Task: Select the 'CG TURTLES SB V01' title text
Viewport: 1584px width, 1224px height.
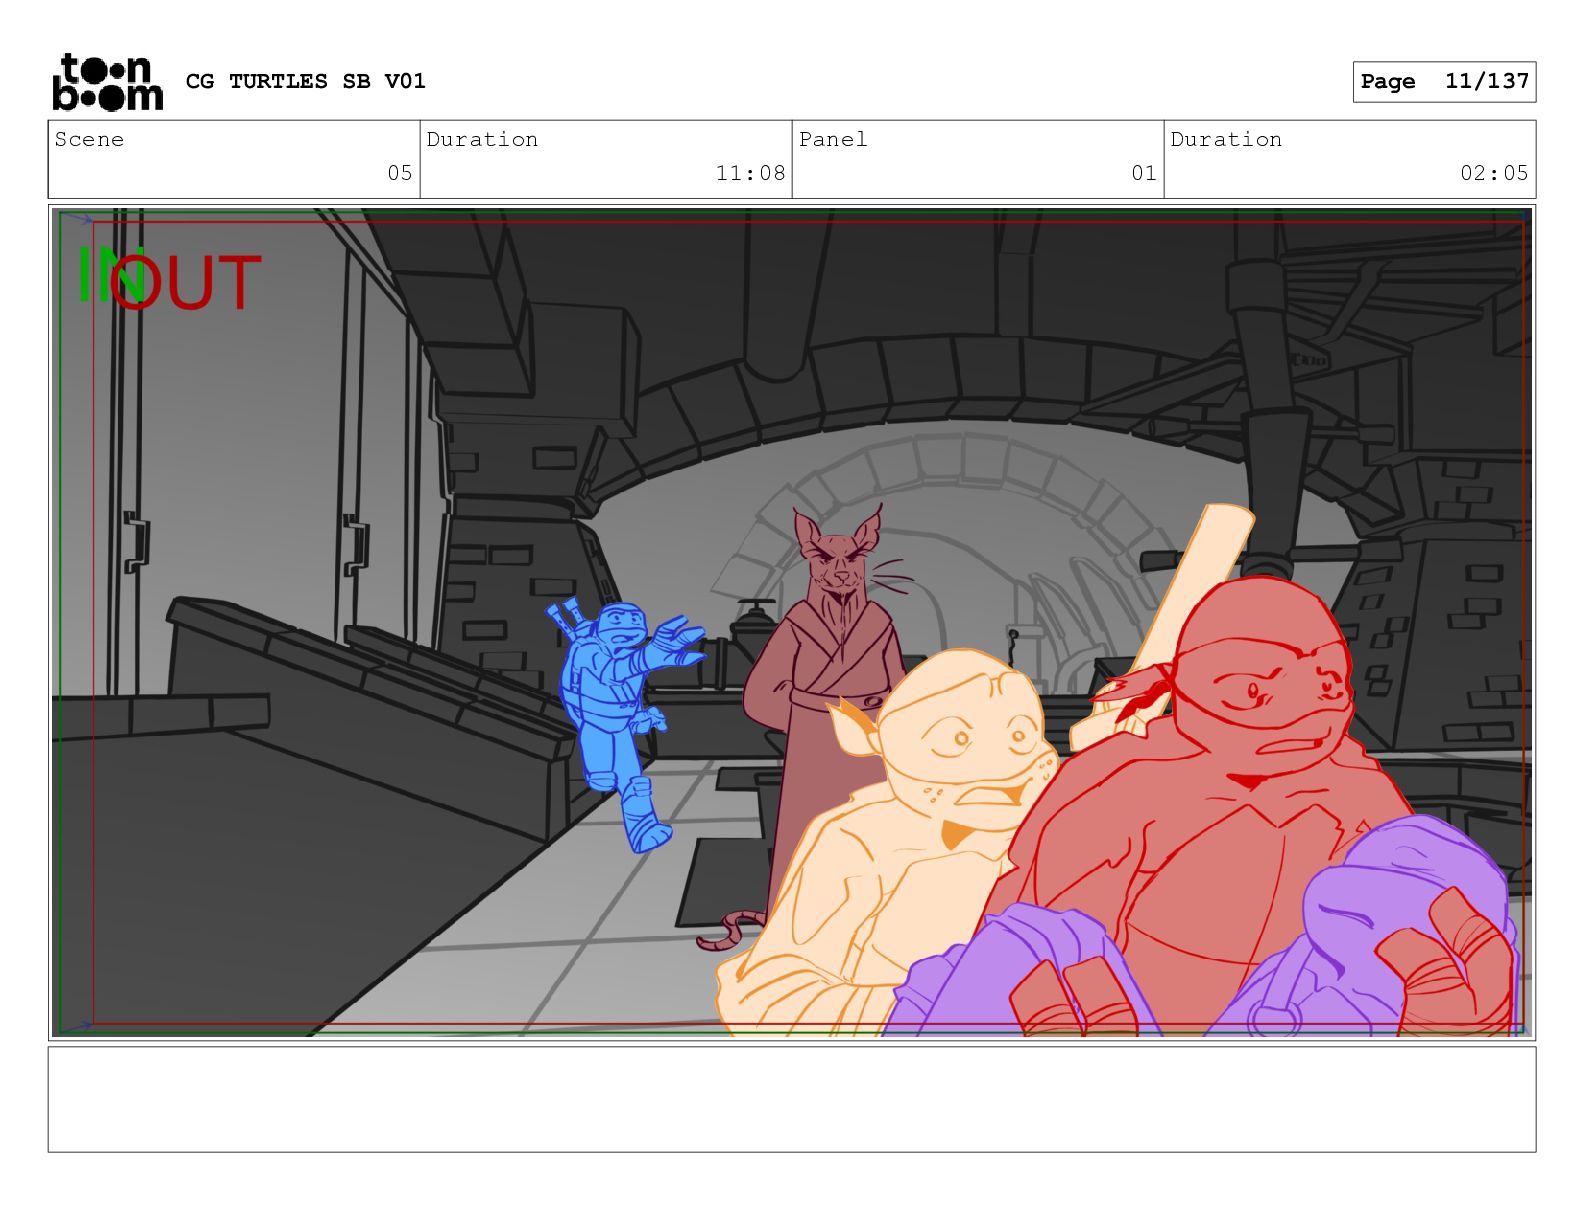Action: 306,81
